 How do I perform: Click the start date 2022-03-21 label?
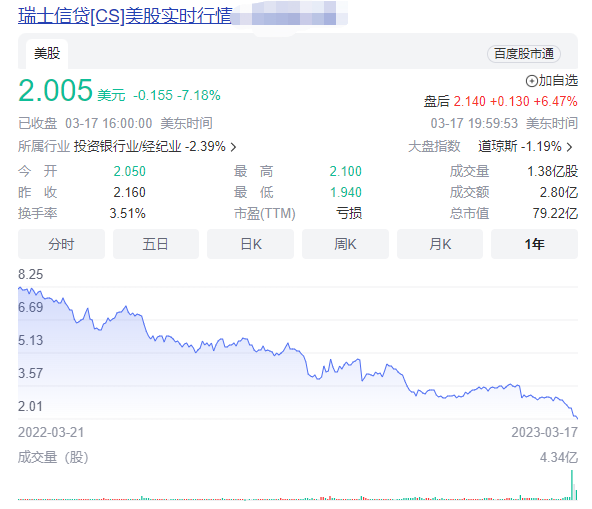point(51,432)
